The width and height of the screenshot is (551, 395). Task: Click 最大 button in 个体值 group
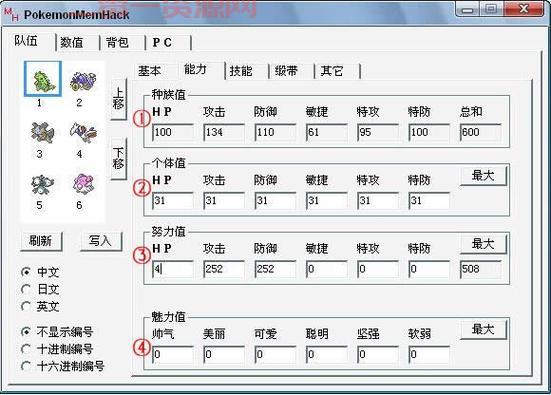coord(484,175)
